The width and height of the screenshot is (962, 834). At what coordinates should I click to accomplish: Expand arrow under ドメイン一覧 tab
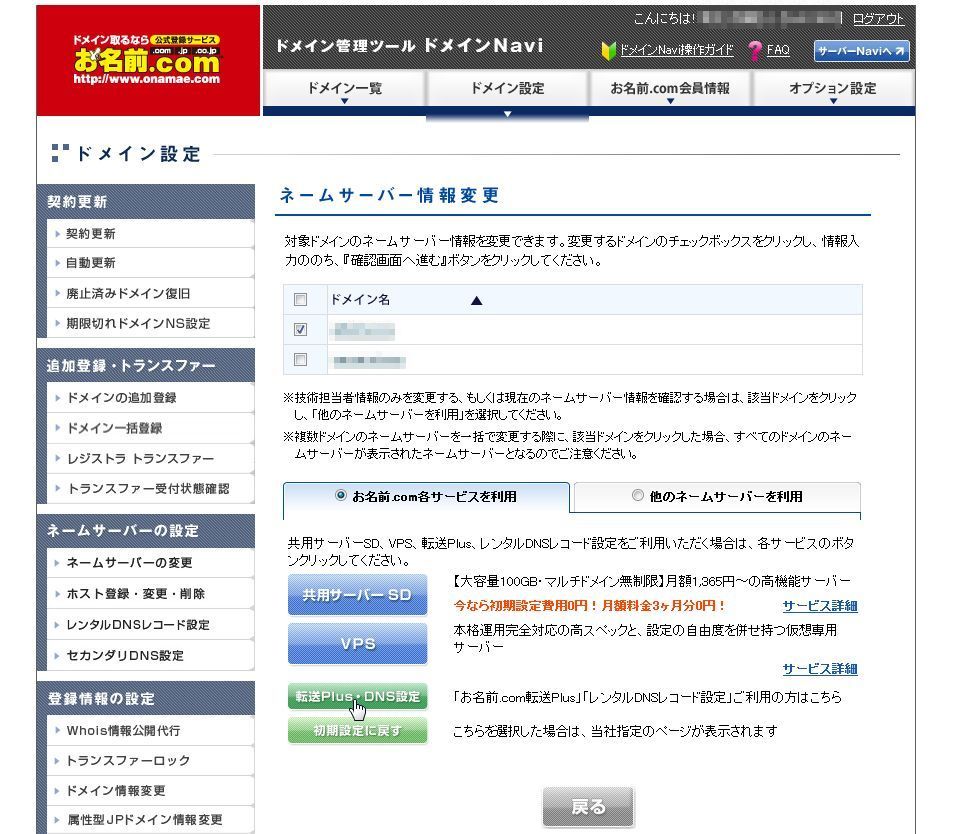344,101
